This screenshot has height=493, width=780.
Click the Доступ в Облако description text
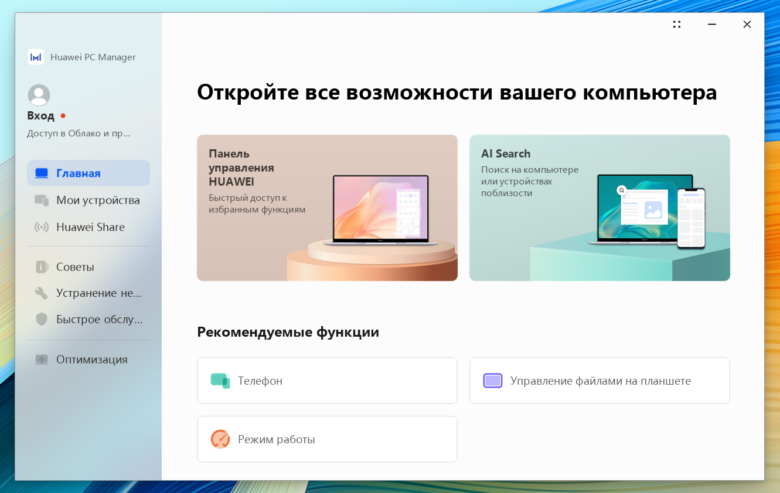[79, 133]
